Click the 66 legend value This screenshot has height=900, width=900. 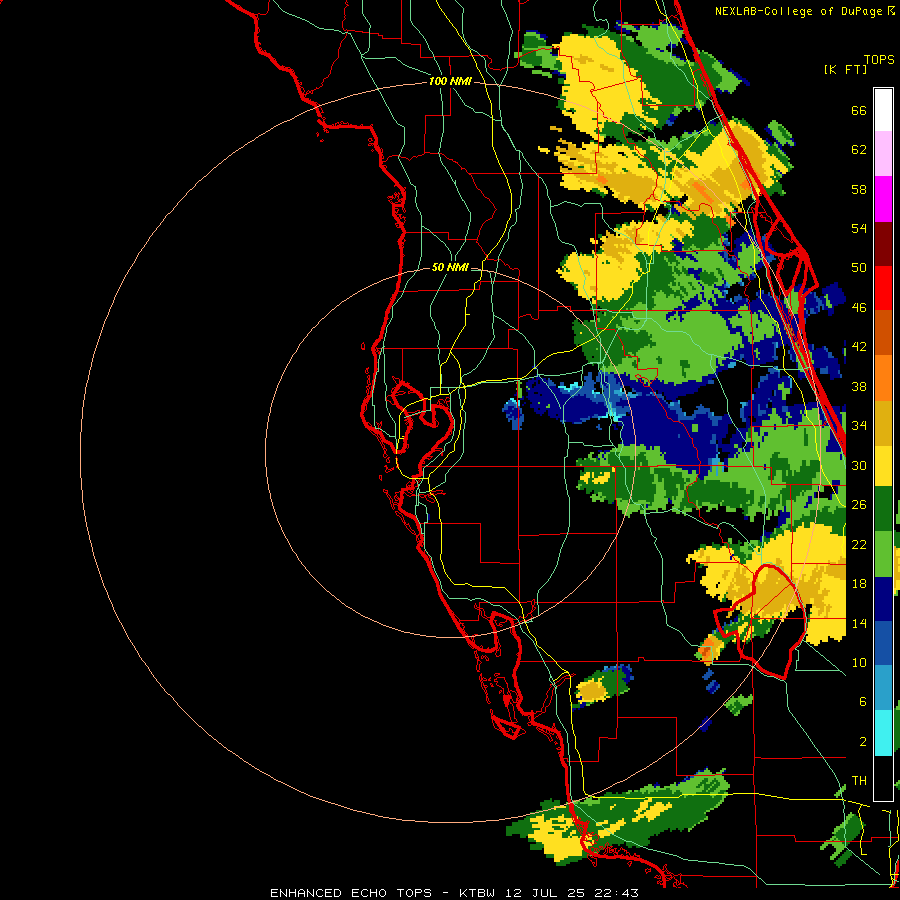859,110
